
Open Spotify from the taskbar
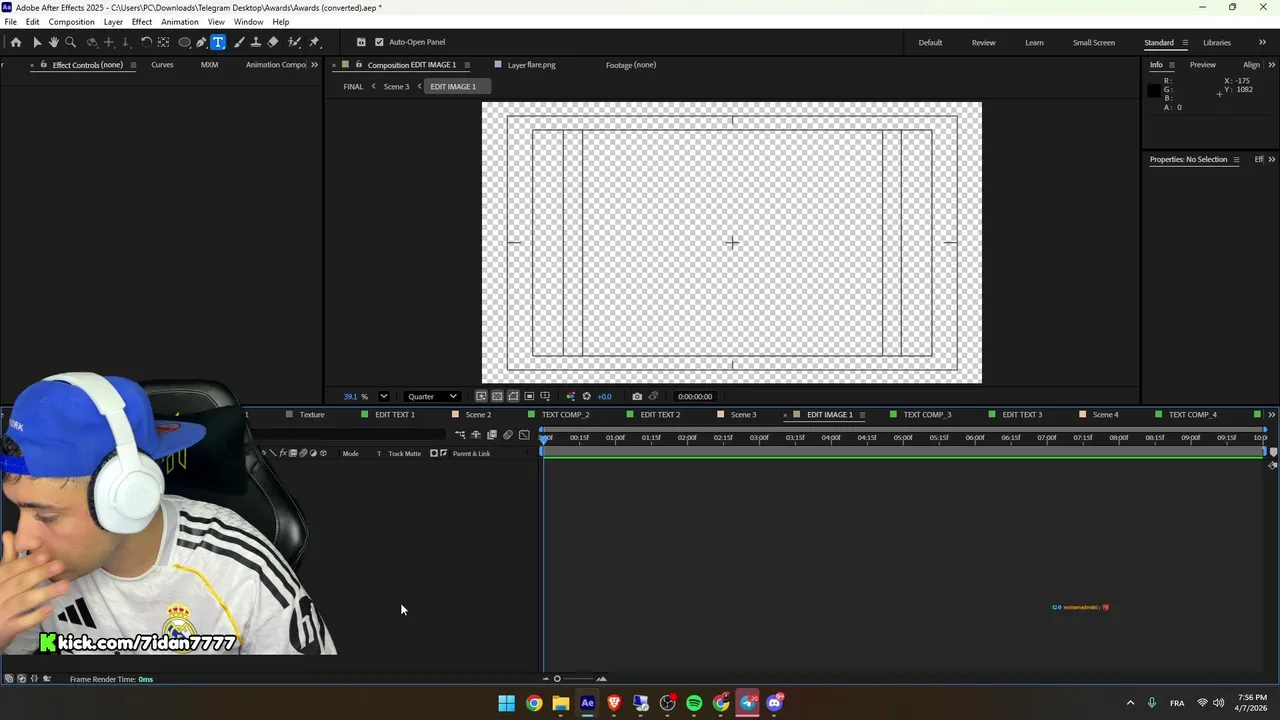(x=694, y=703)
